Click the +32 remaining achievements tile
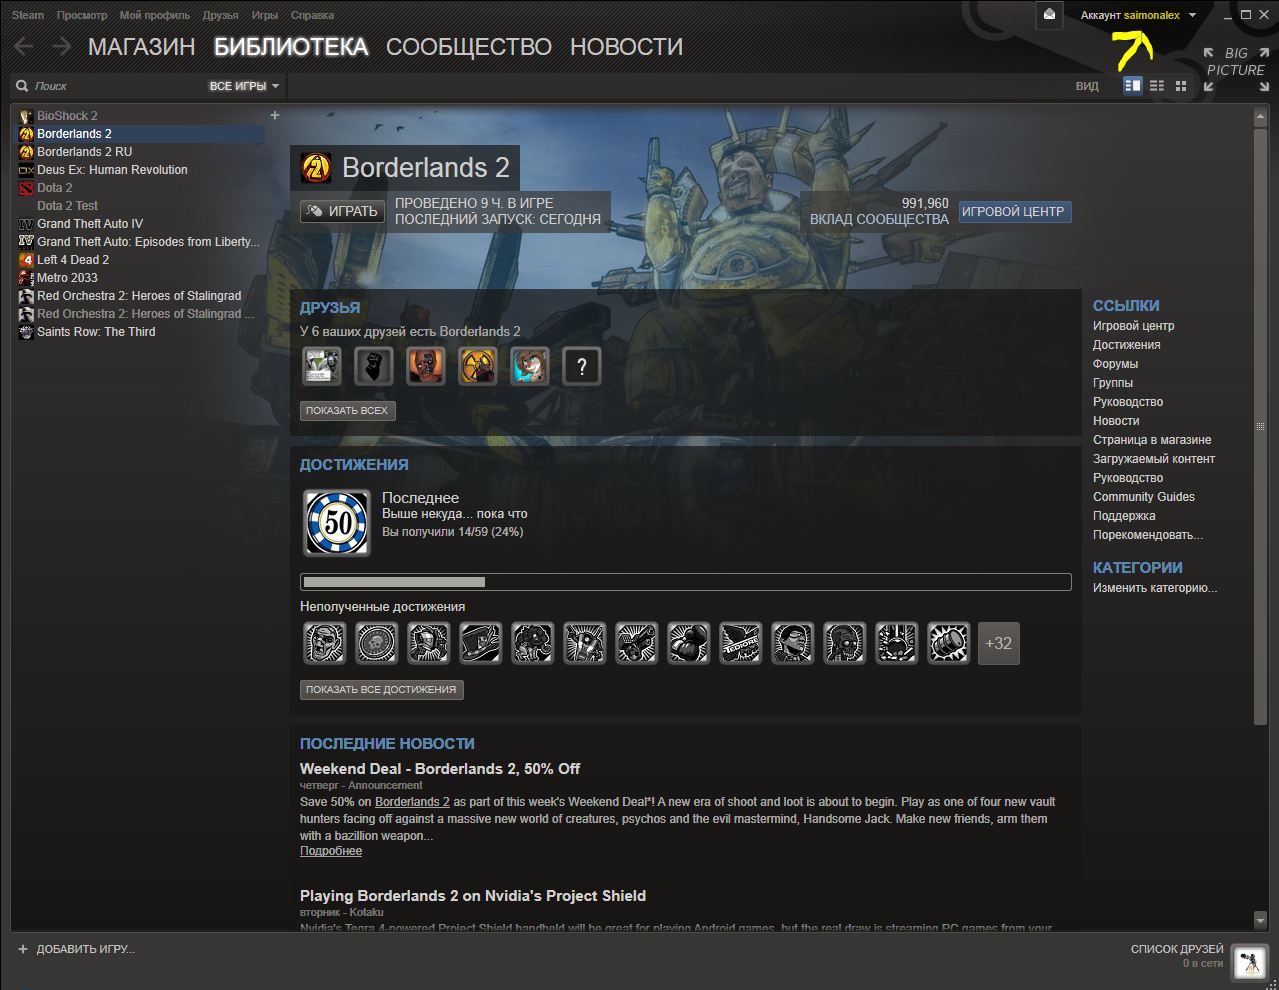 click(x=998, y=643)
